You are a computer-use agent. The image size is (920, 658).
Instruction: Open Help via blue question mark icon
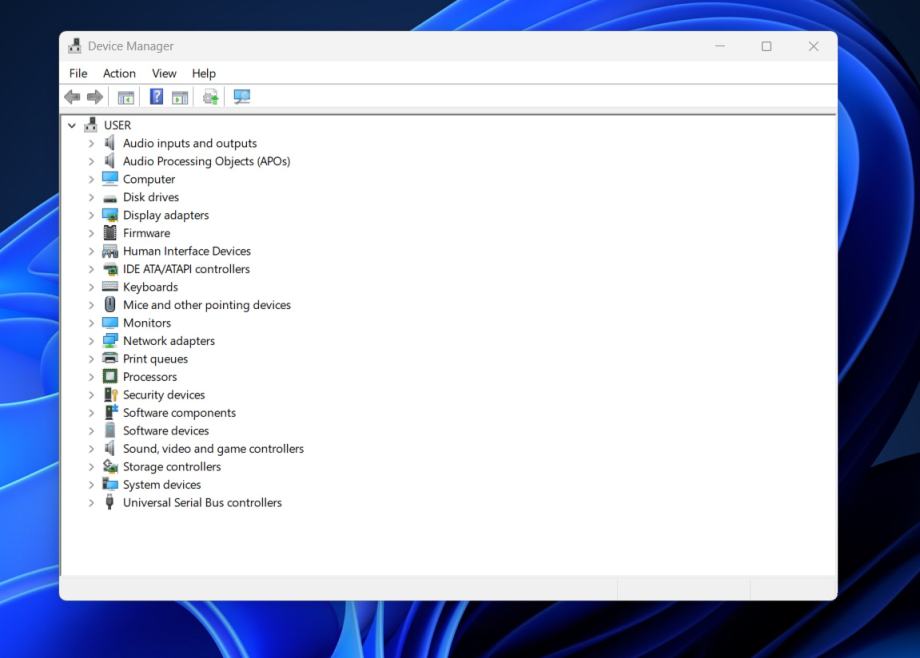pyautogui.click(x=156, y=97)
